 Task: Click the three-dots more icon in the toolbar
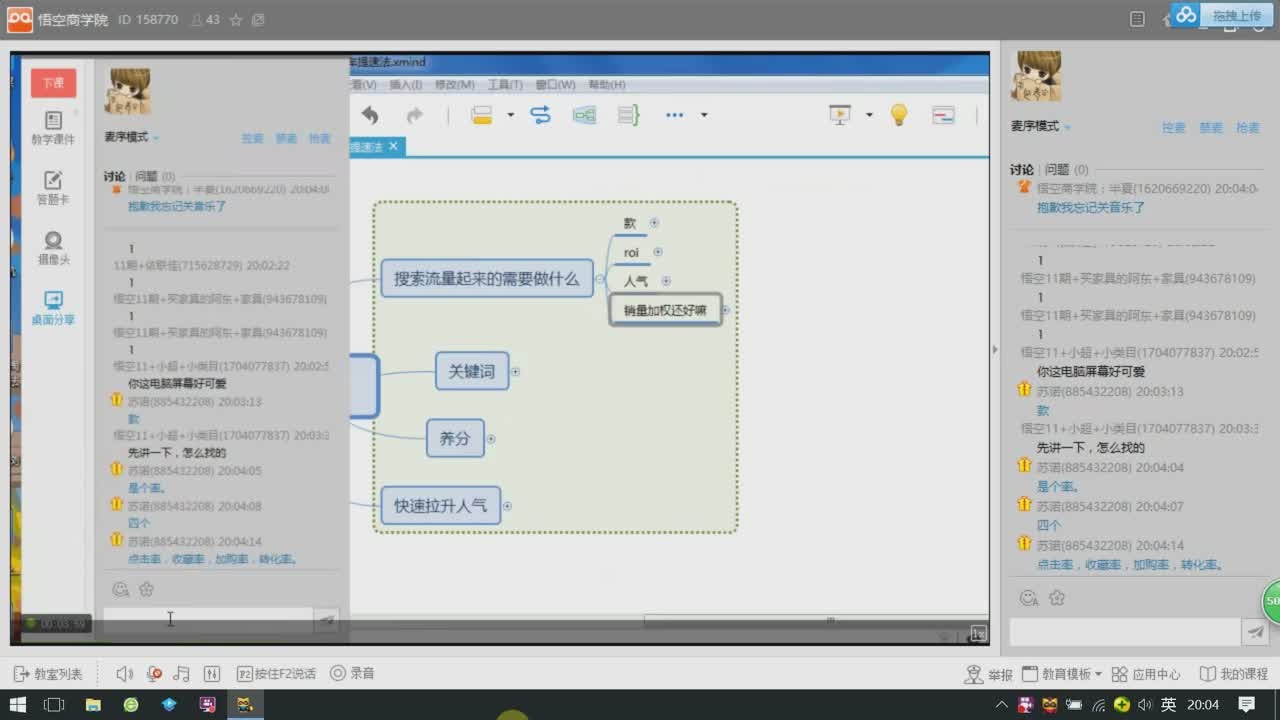click(675, 115)
